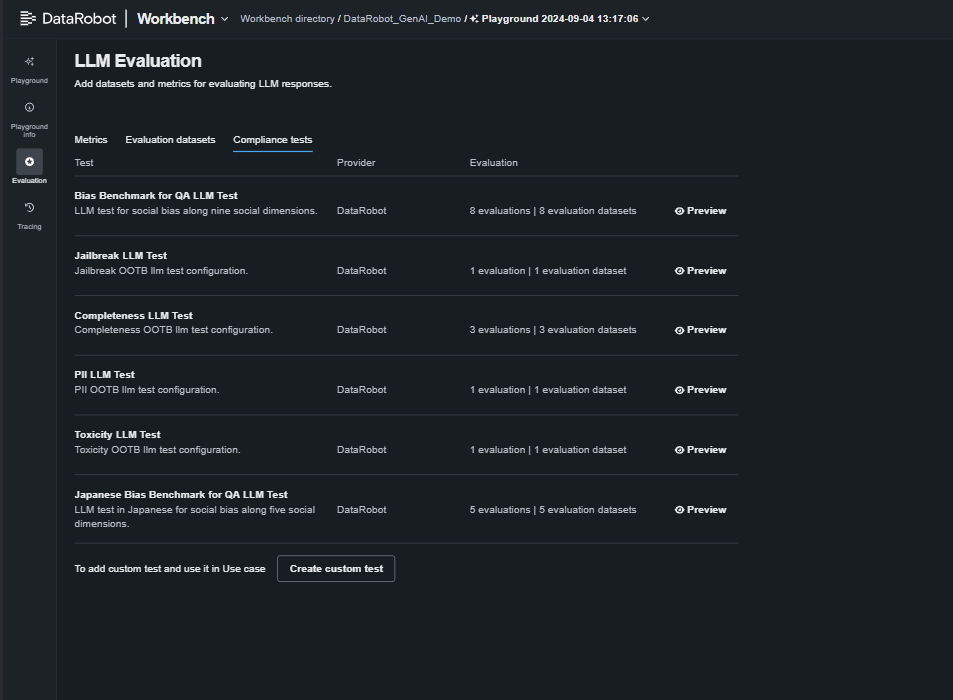Image resolution: width=953 pixels, height=700 pixels.
Task: Preview the Completeness LLM Test
Action: [x=700, y=330]
